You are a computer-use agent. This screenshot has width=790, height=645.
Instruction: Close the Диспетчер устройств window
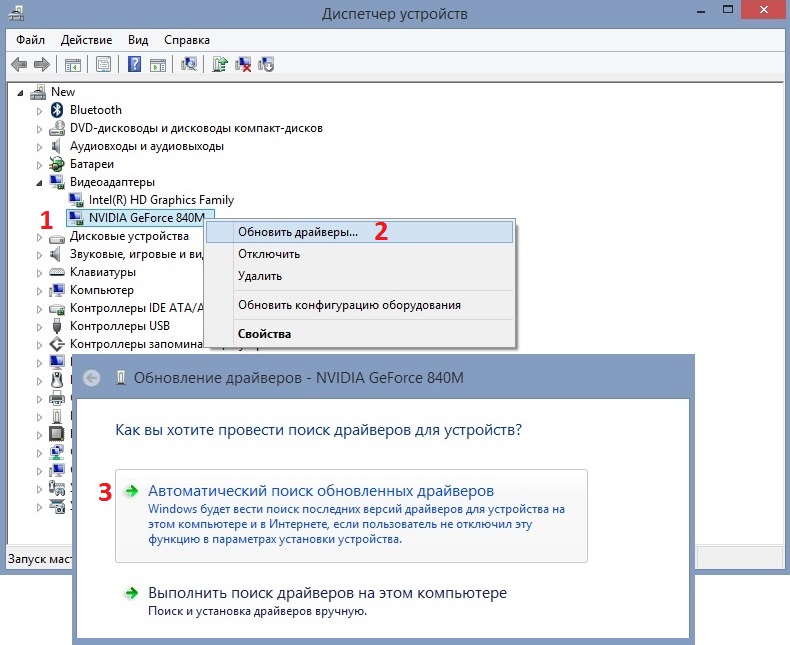pos(763,10)
